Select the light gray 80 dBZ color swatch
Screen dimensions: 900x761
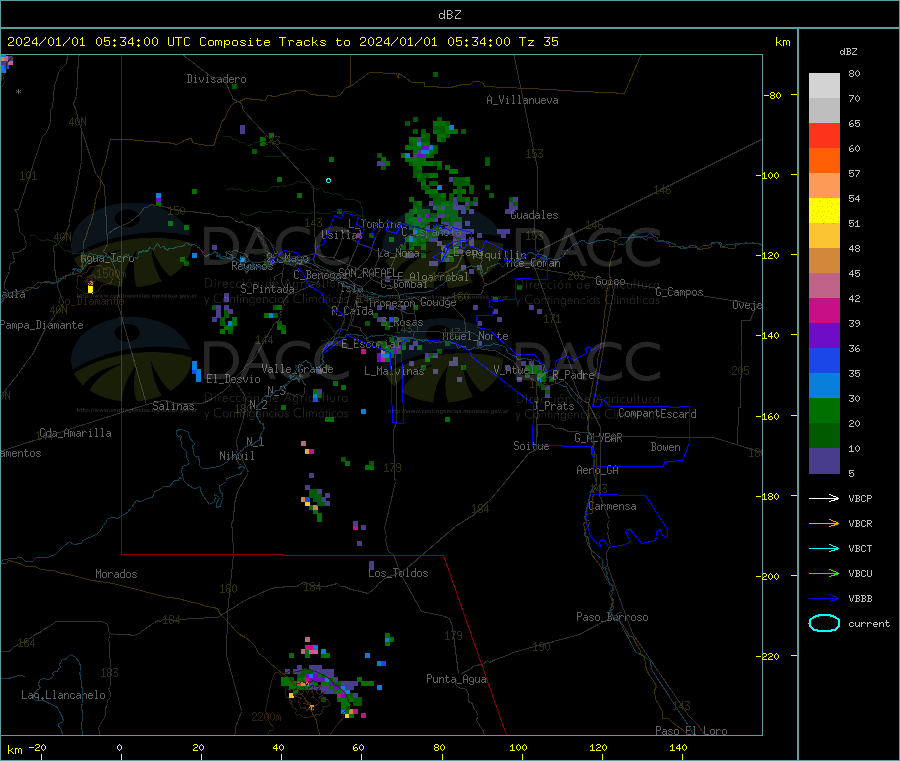click(824, 86)
